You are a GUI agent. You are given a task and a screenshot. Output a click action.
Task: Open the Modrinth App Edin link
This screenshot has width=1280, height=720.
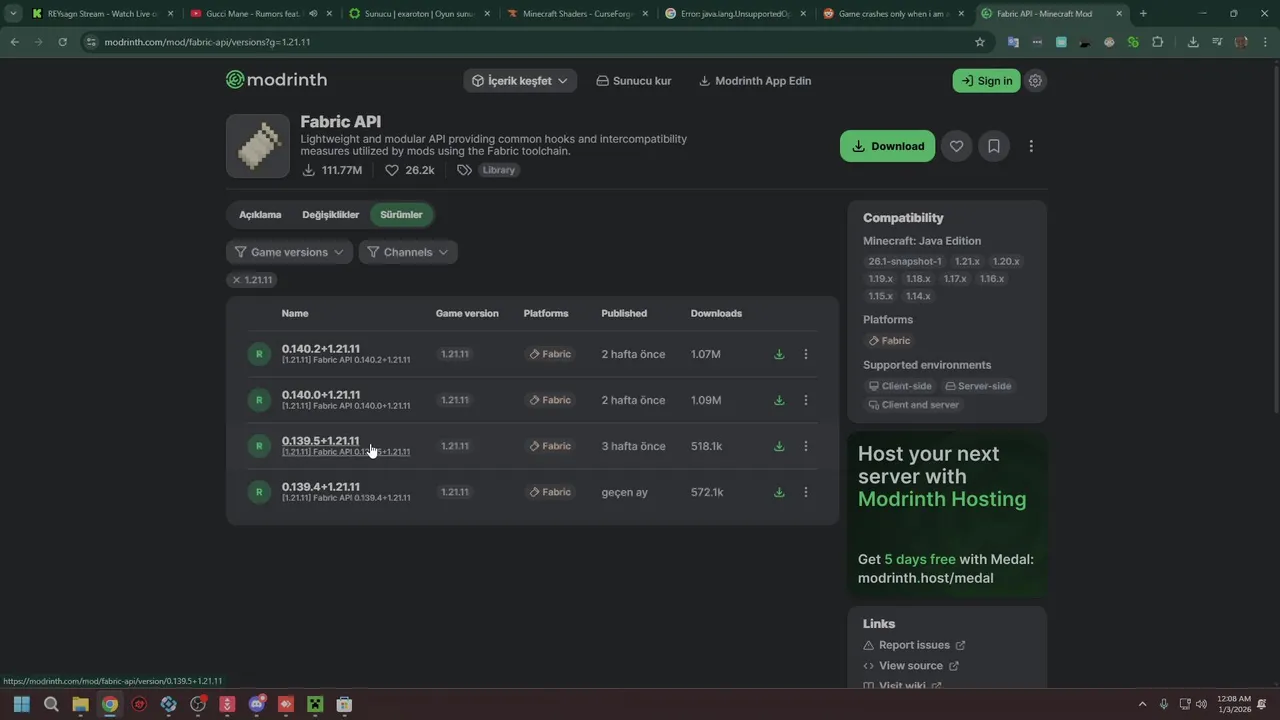click(x=755, y=81)
